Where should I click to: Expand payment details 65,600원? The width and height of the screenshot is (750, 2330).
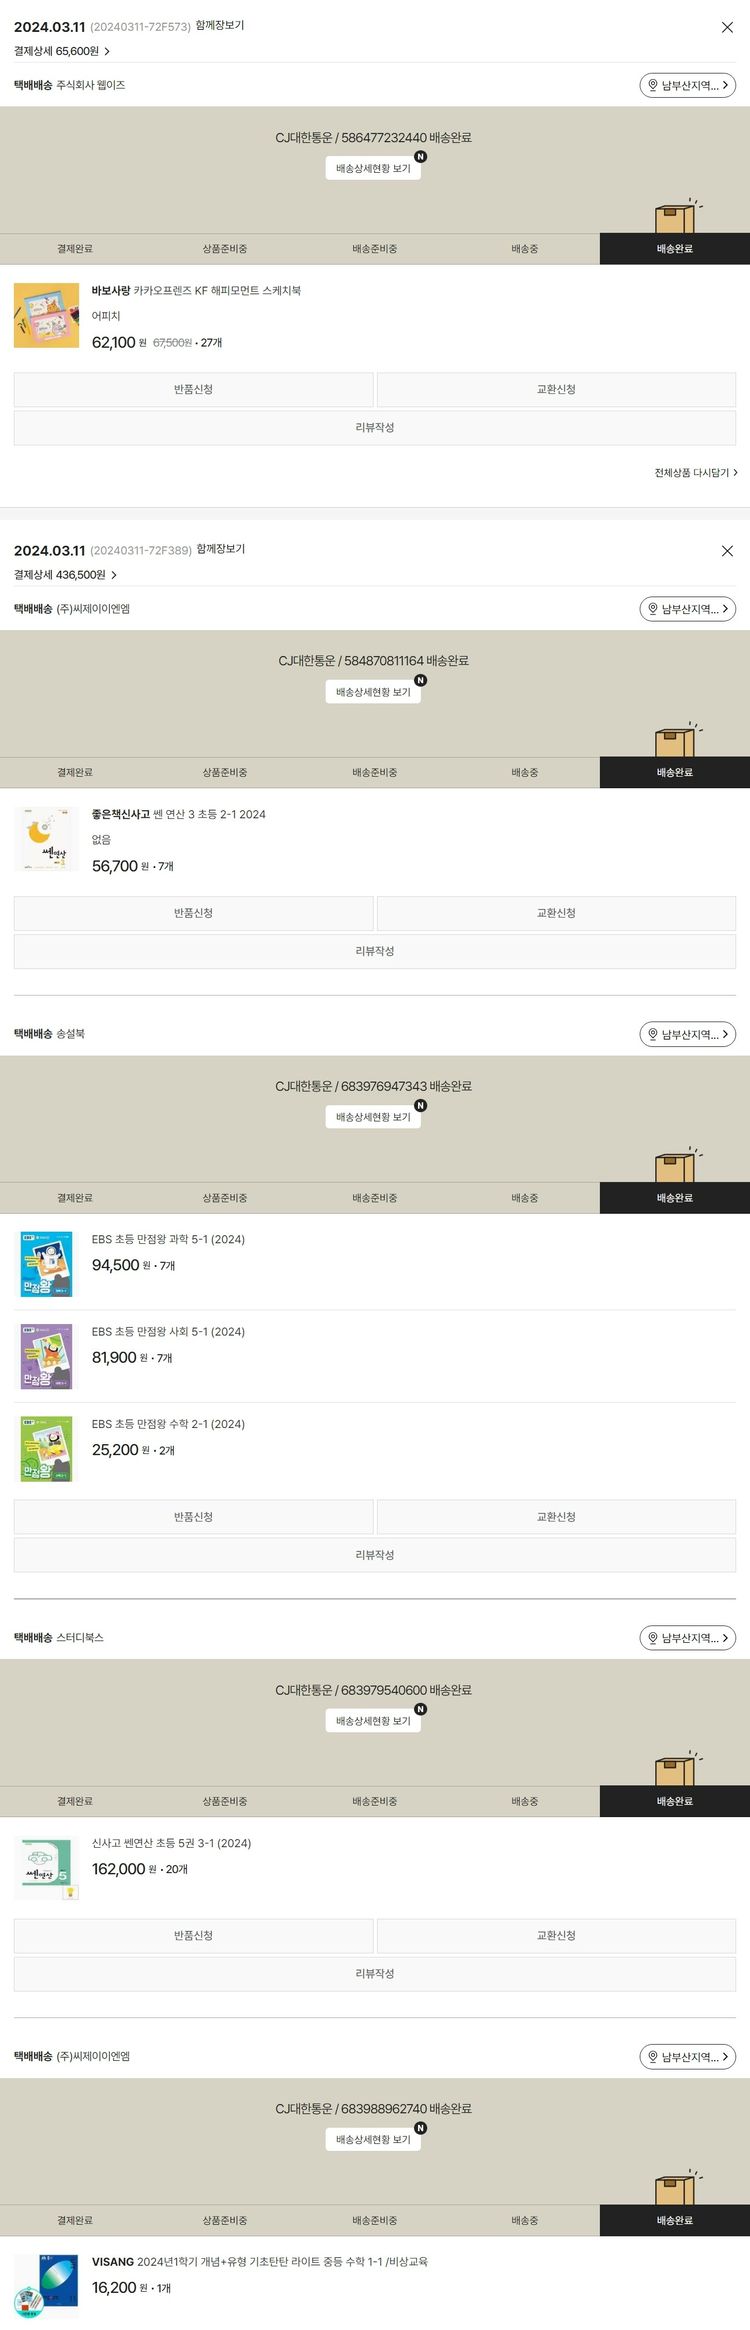62,51
